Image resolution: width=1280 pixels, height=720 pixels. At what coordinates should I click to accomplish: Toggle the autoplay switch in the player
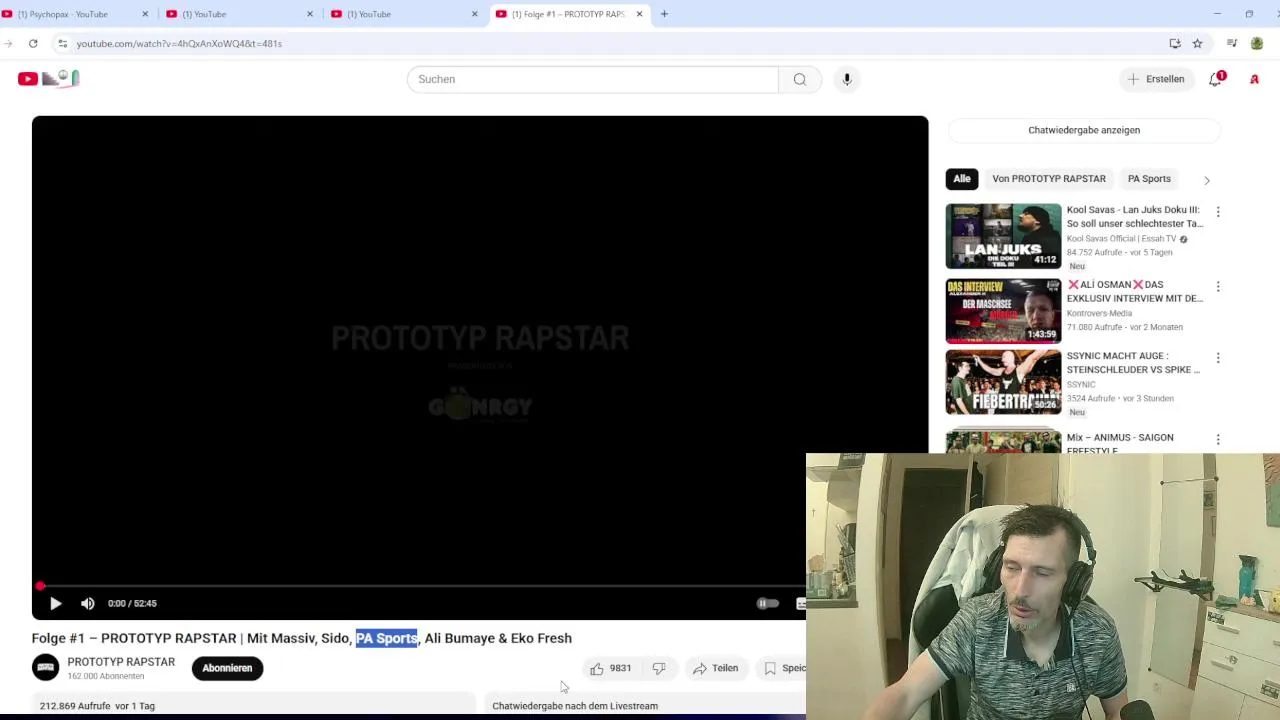tap(767, 603)
